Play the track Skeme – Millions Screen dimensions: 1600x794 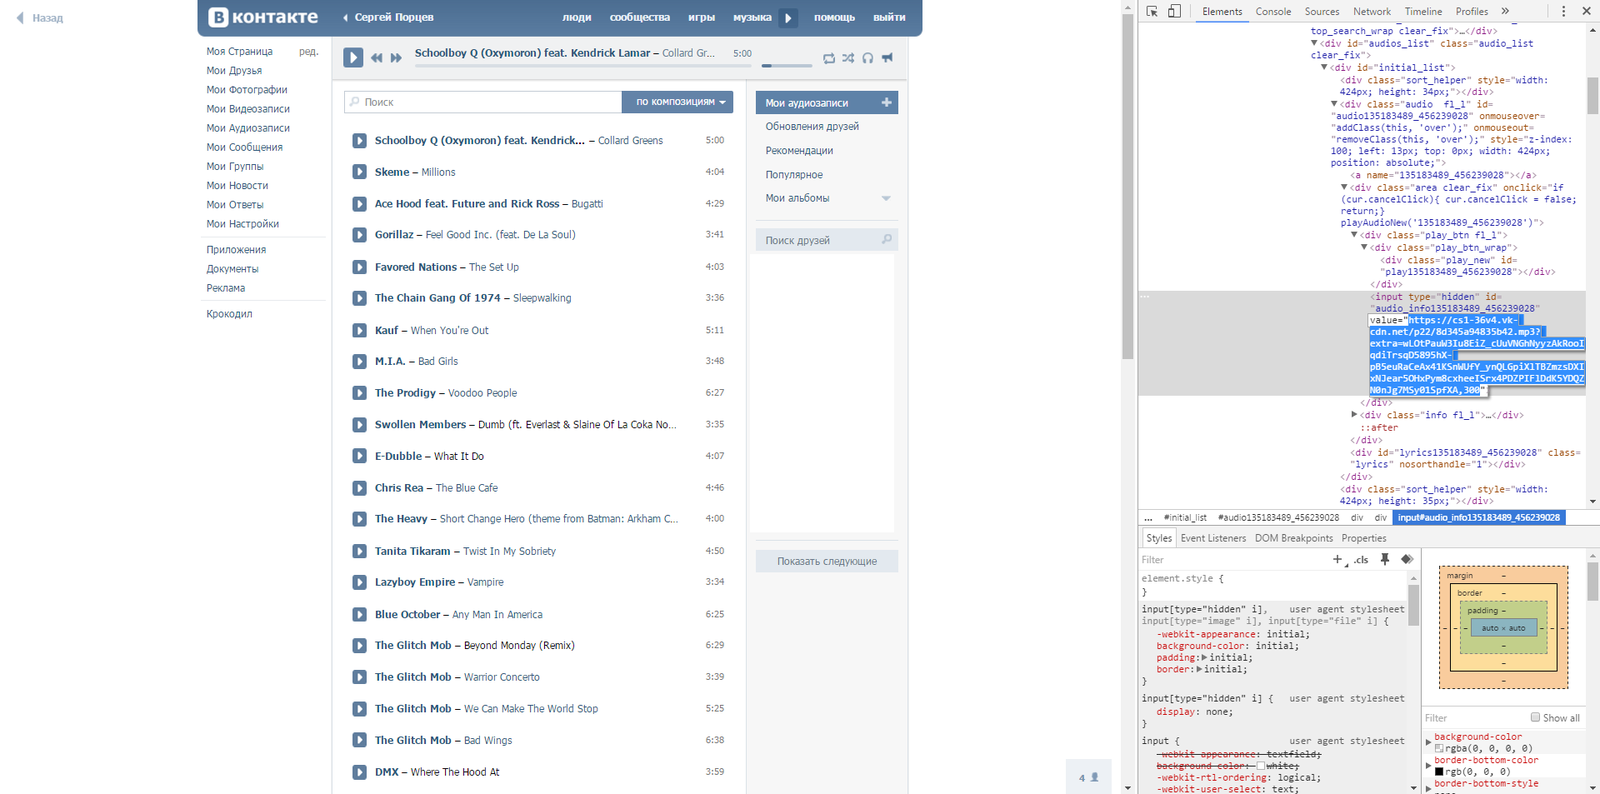(359, 172)
